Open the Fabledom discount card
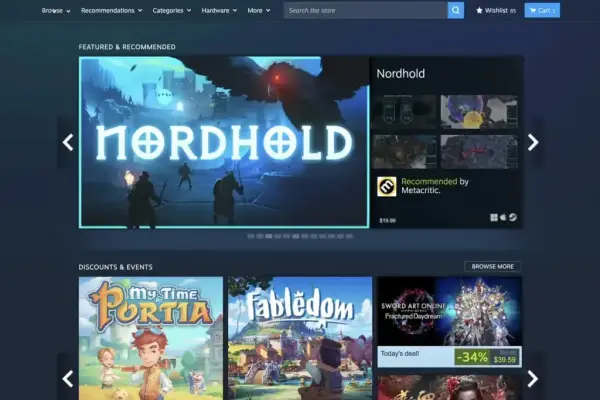600x400 pixels. tap(300, 338)
